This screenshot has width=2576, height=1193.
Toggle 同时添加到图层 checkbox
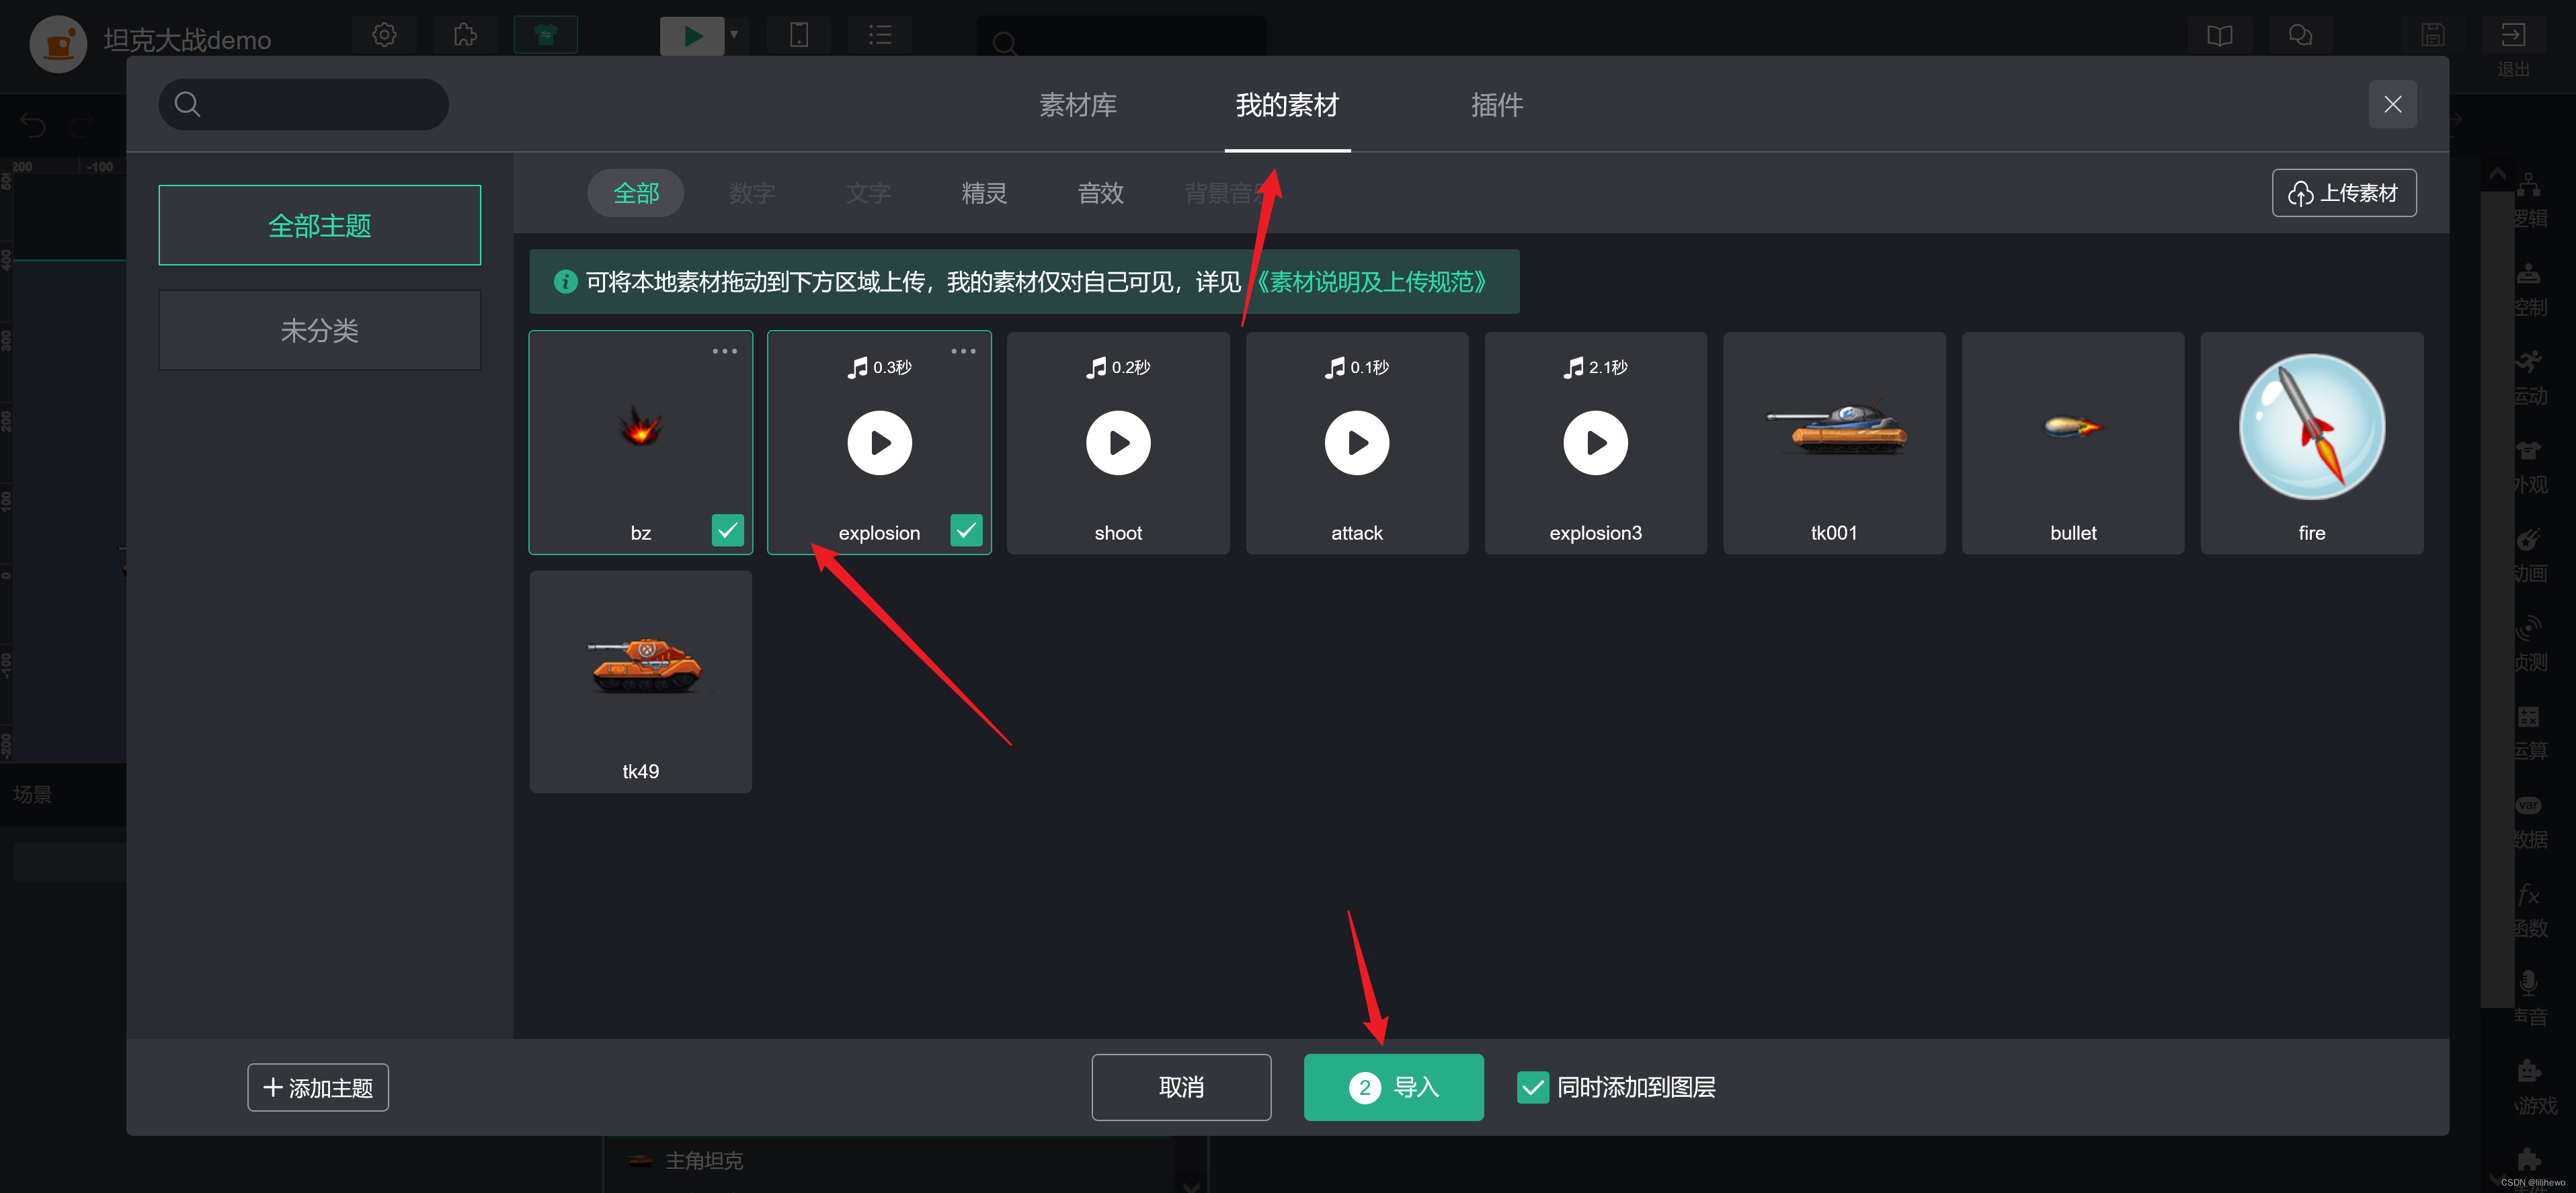(x=1532, y=1087)
